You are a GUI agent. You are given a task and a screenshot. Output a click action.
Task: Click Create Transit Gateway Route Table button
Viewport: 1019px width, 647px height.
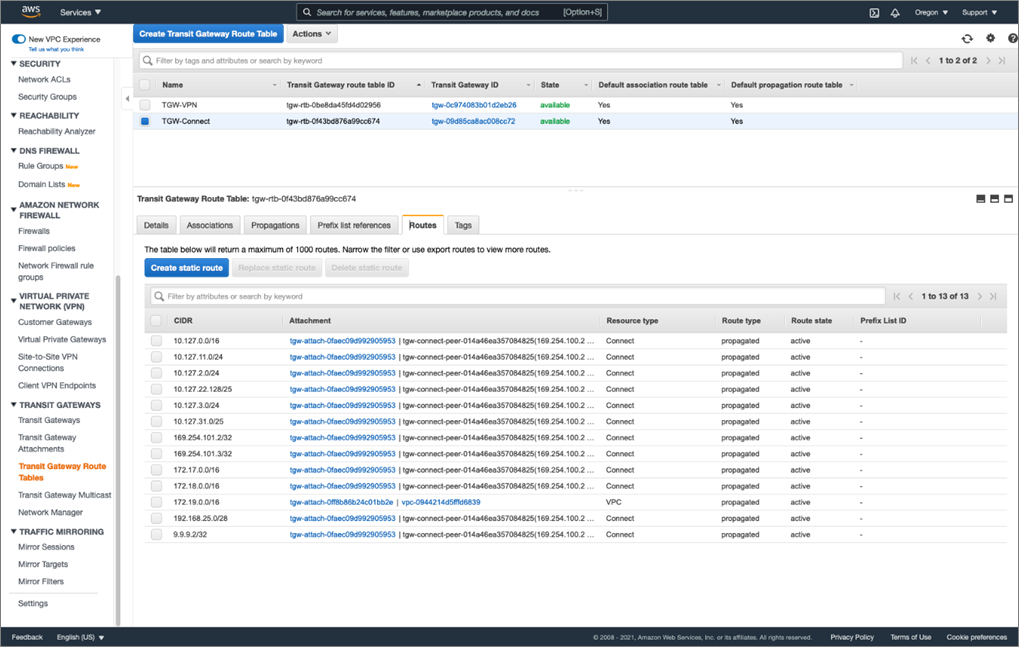tap(208, 34)
